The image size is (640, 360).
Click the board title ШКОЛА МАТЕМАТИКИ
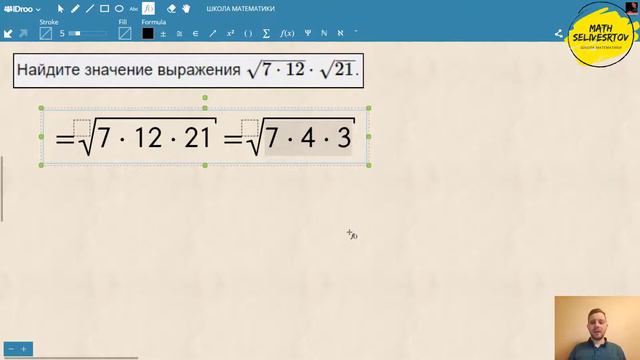pos(240,9)
